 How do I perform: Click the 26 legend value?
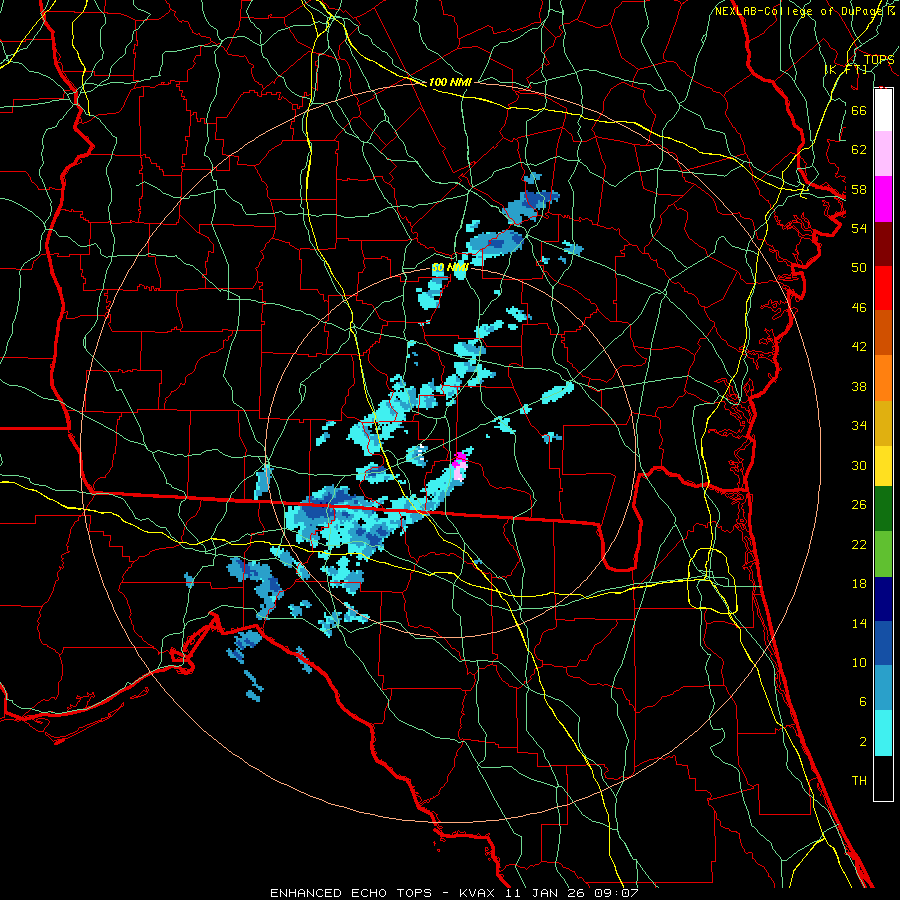pos(859,505)
